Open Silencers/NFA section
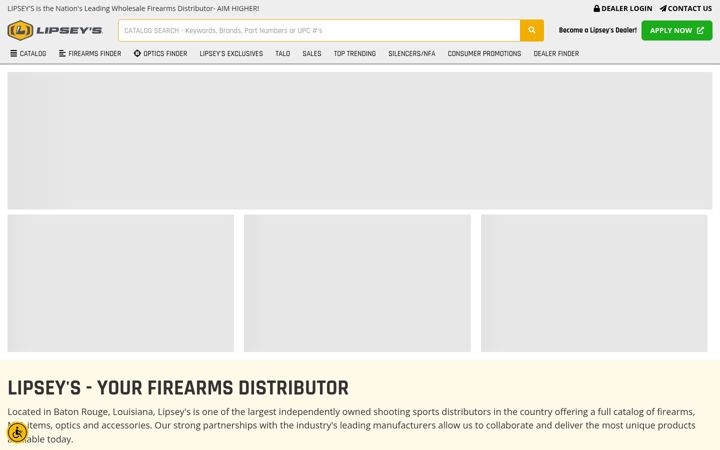The width and height of the screenshot is (720, 450). (x=411, y=53)
